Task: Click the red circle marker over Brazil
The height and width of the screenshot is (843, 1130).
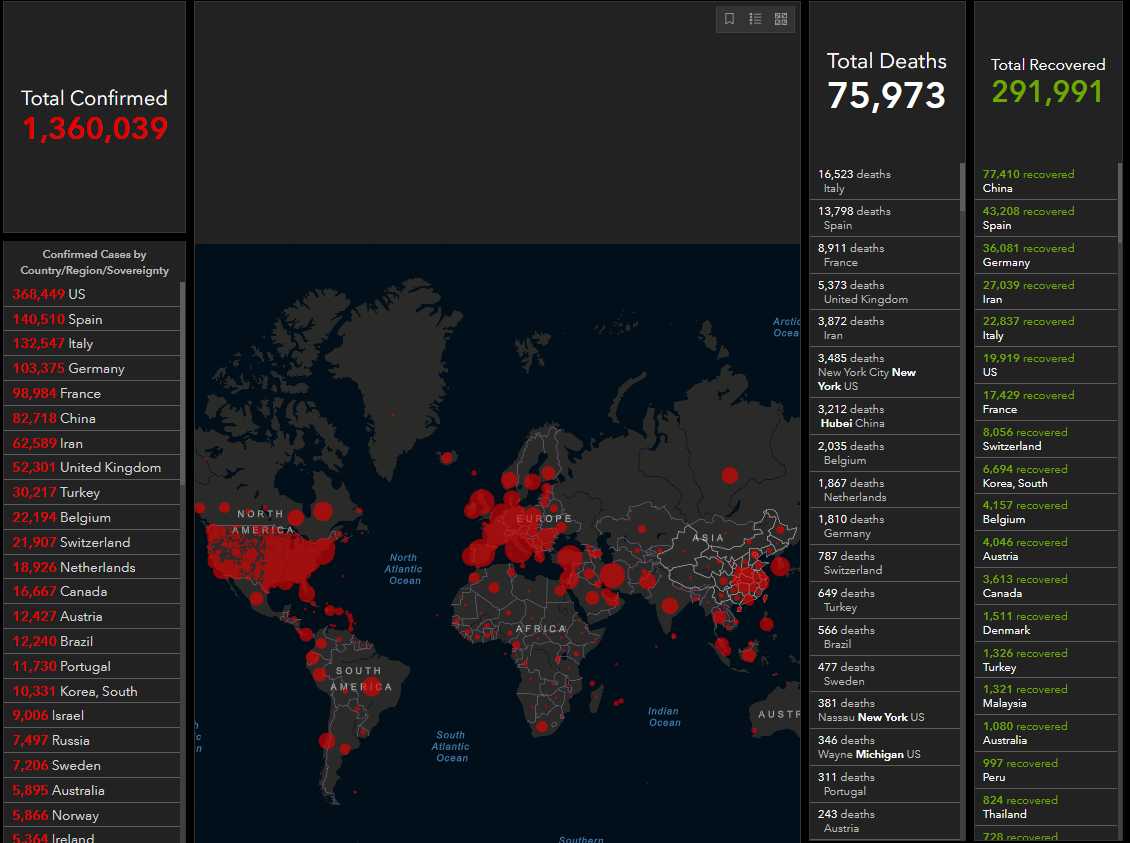Action: coord(371,686)
